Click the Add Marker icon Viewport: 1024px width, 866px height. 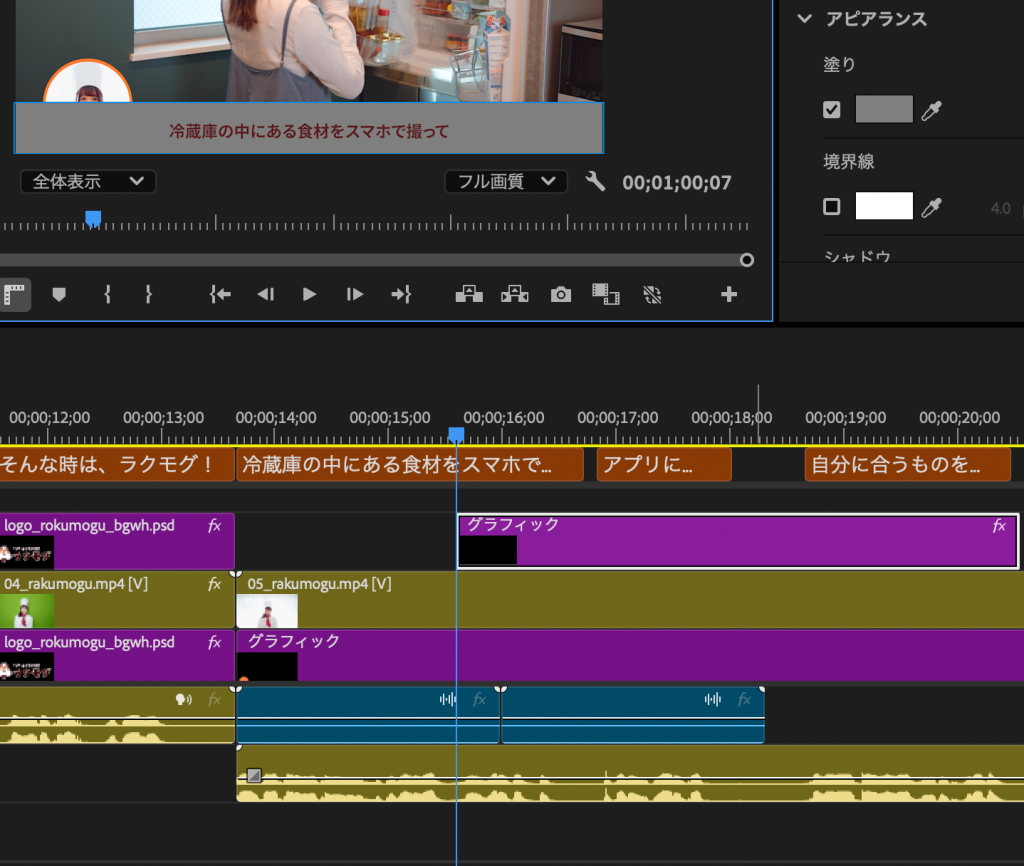(x=59, y=294)
